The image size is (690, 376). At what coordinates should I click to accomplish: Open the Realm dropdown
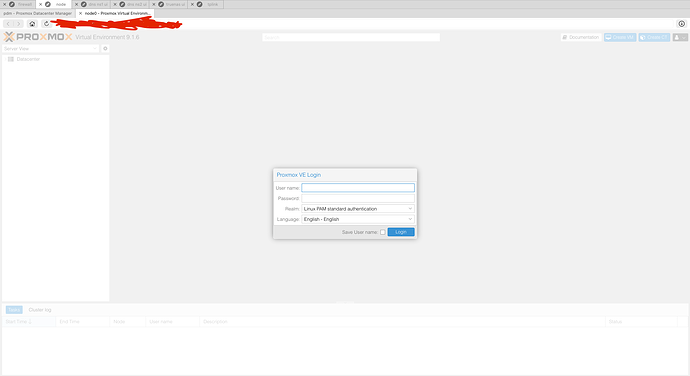click(358, 209)
